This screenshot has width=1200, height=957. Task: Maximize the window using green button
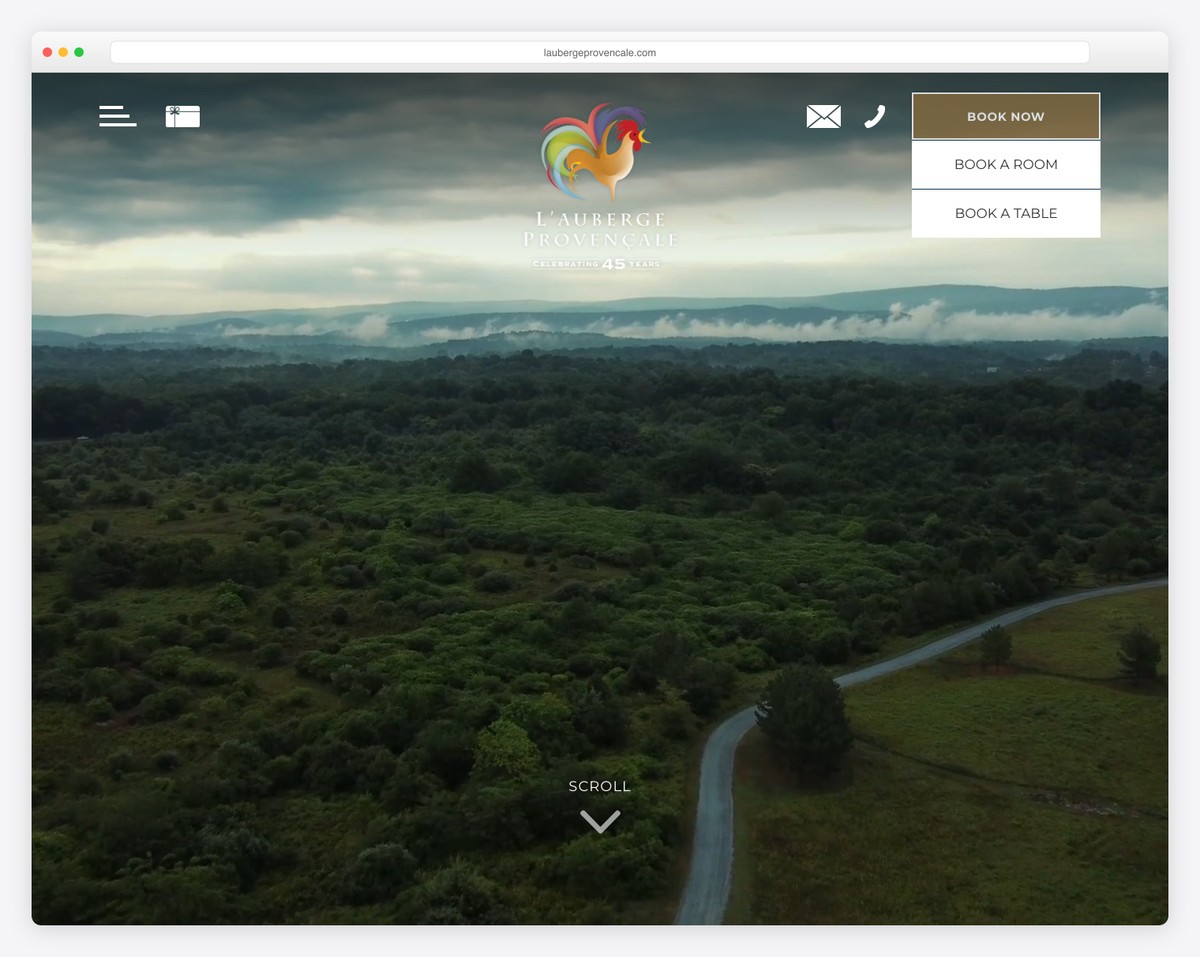coord(79,52)
